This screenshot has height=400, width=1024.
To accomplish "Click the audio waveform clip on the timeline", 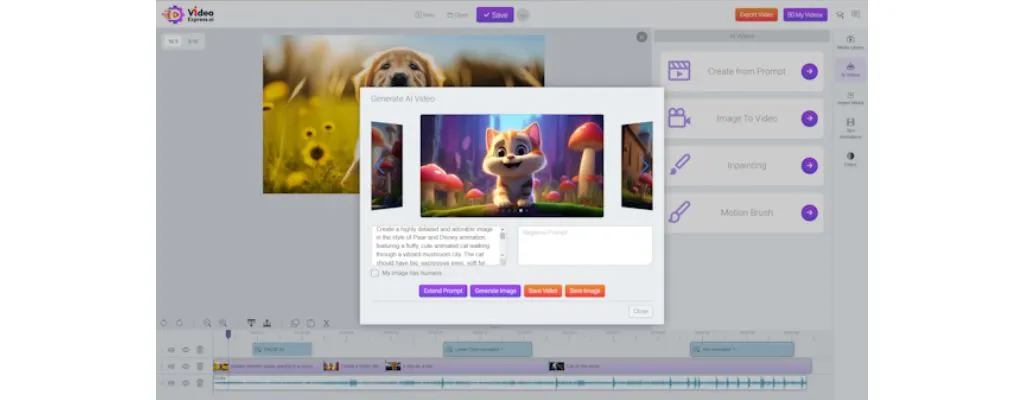I will point(510,383).
